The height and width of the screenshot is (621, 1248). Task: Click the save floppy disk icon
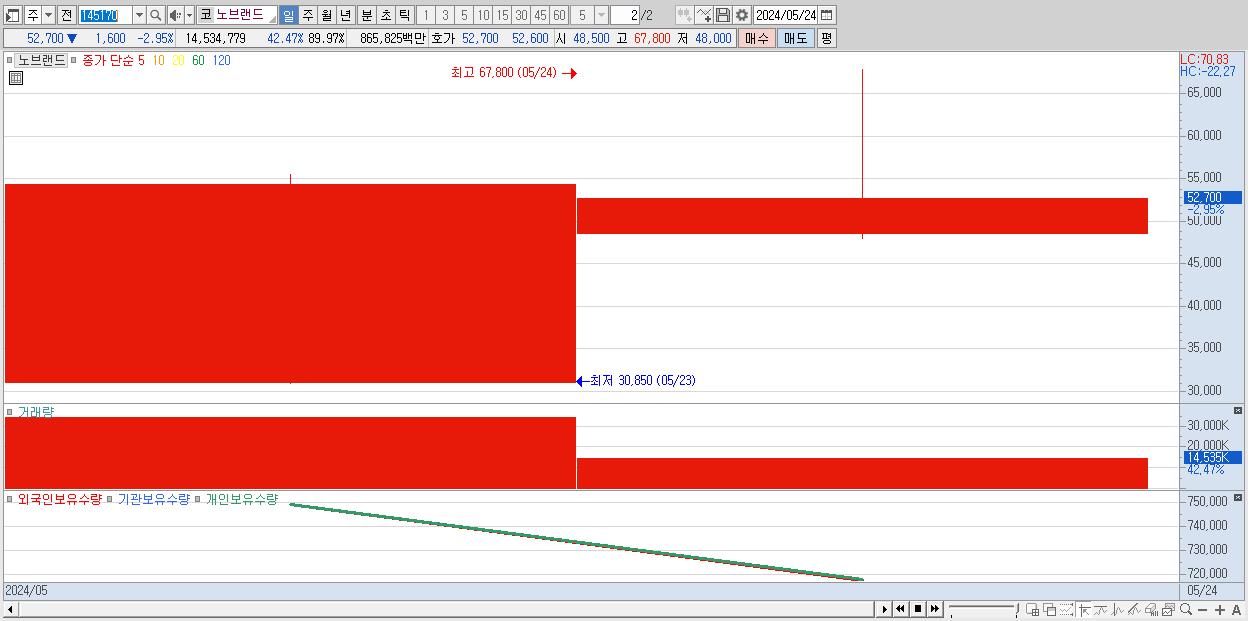coord(723,15)
